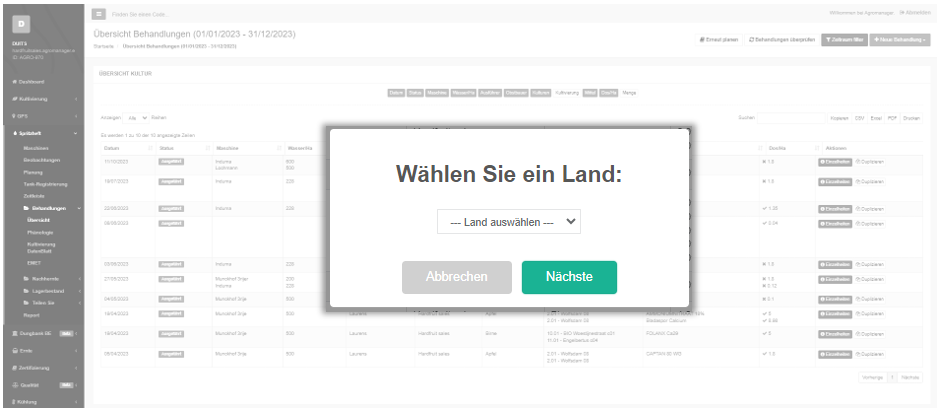The width and height of the screenshot is (945, 413).
Task: Collapse the Spritzheft sidebar menu
Action: pyautogui.click(x=42, y=133)
